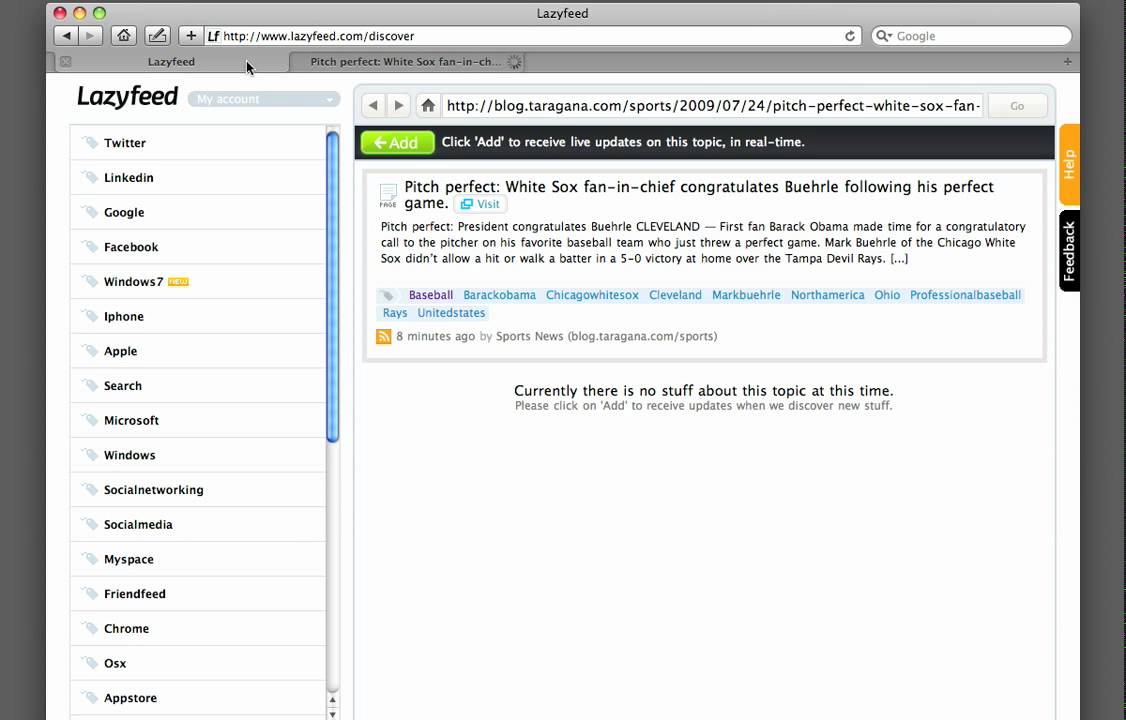Viewport: 1126px width, 720px height.
Task: Click the Pitch perfect article headline
Action: click(699, 195)
